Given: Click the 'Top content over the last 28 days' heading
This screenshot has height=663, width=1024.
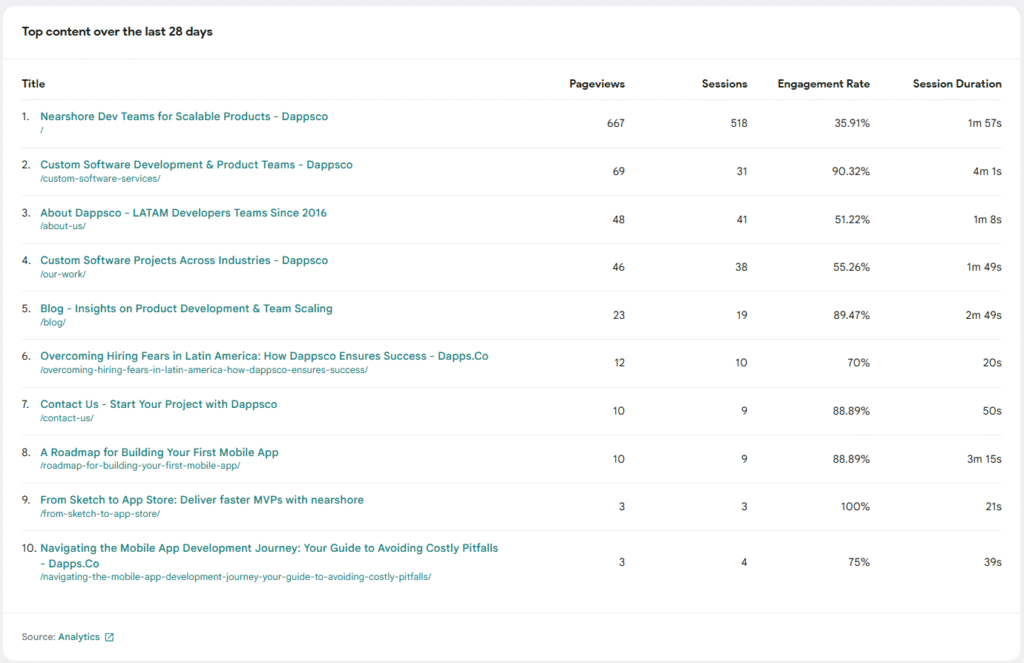Looking at the screenshot, I should (117, 32).
